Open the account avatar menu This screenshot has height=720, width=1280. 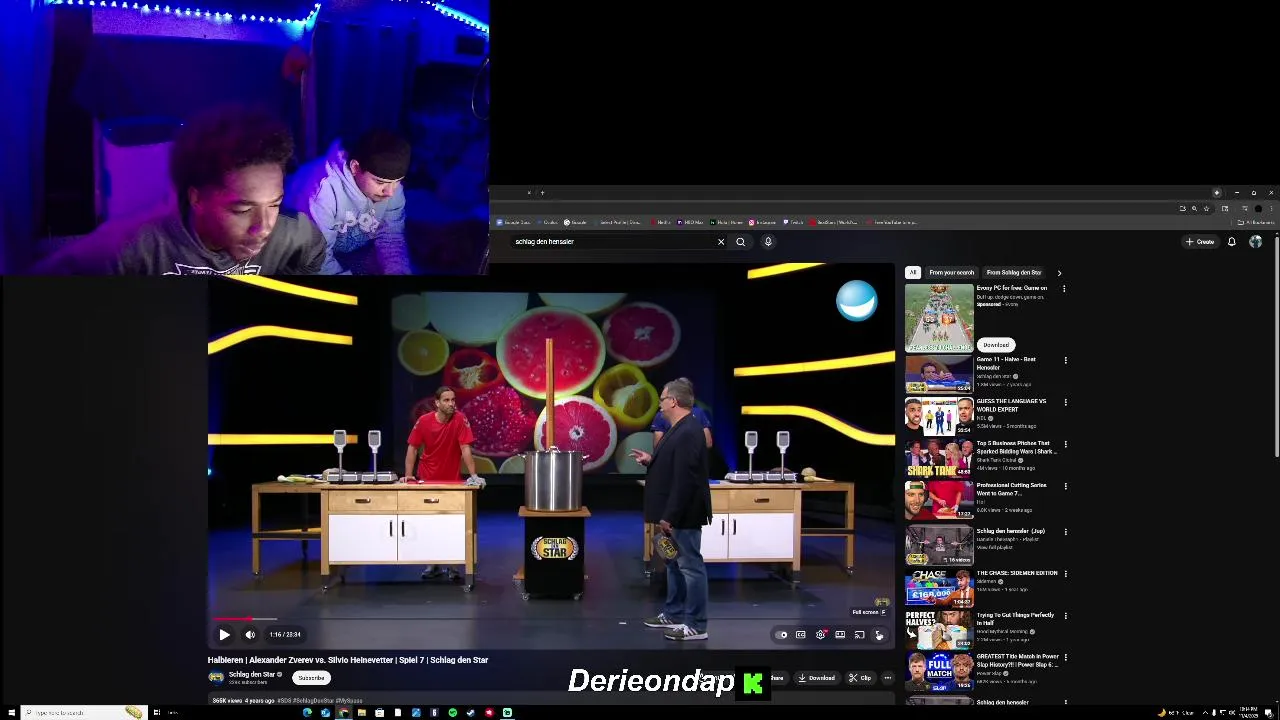pyautogui.click(x=1256, y=241)
